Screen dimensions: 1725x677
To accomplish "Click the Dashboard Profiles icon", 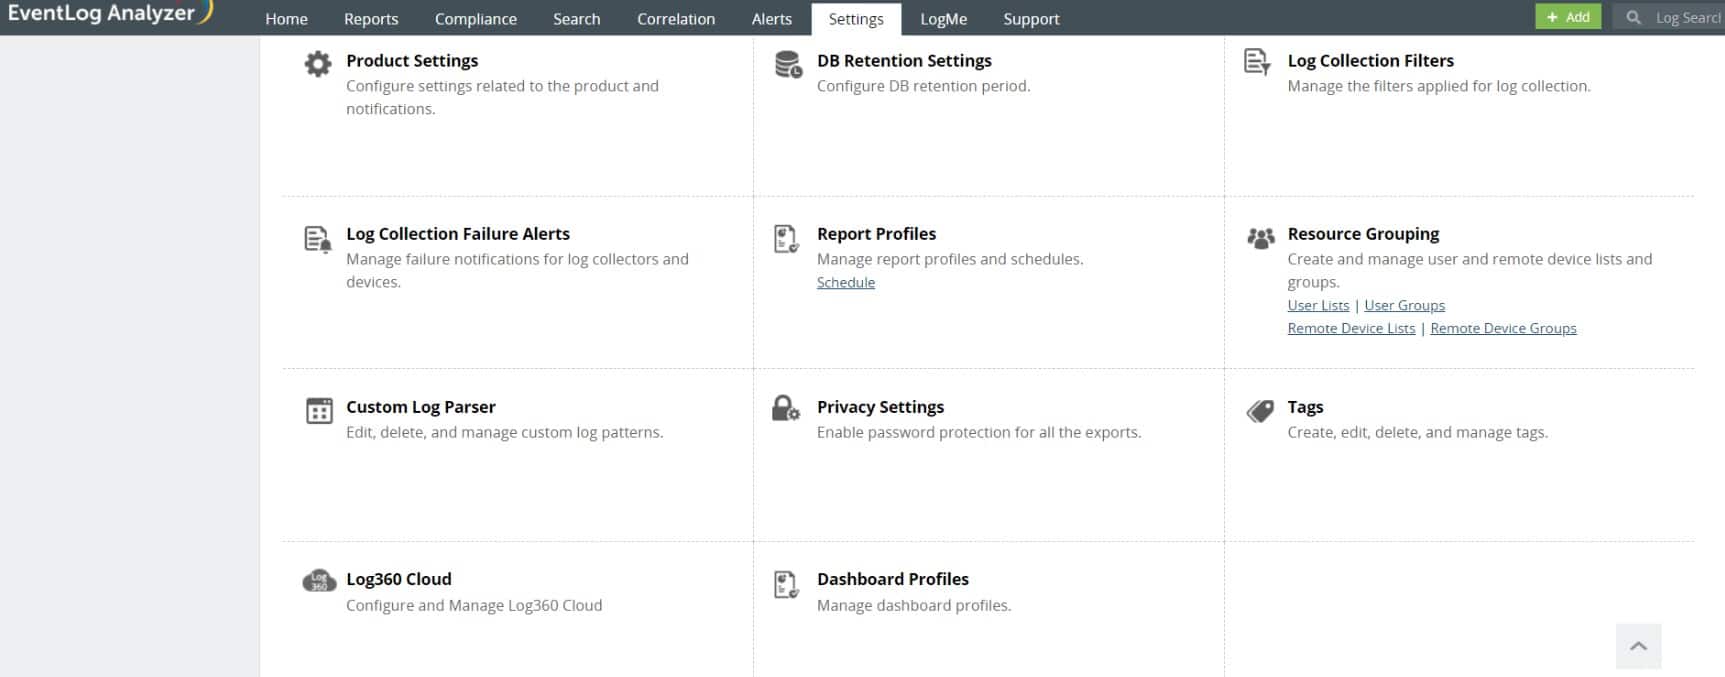I will (x=786, y=584).
